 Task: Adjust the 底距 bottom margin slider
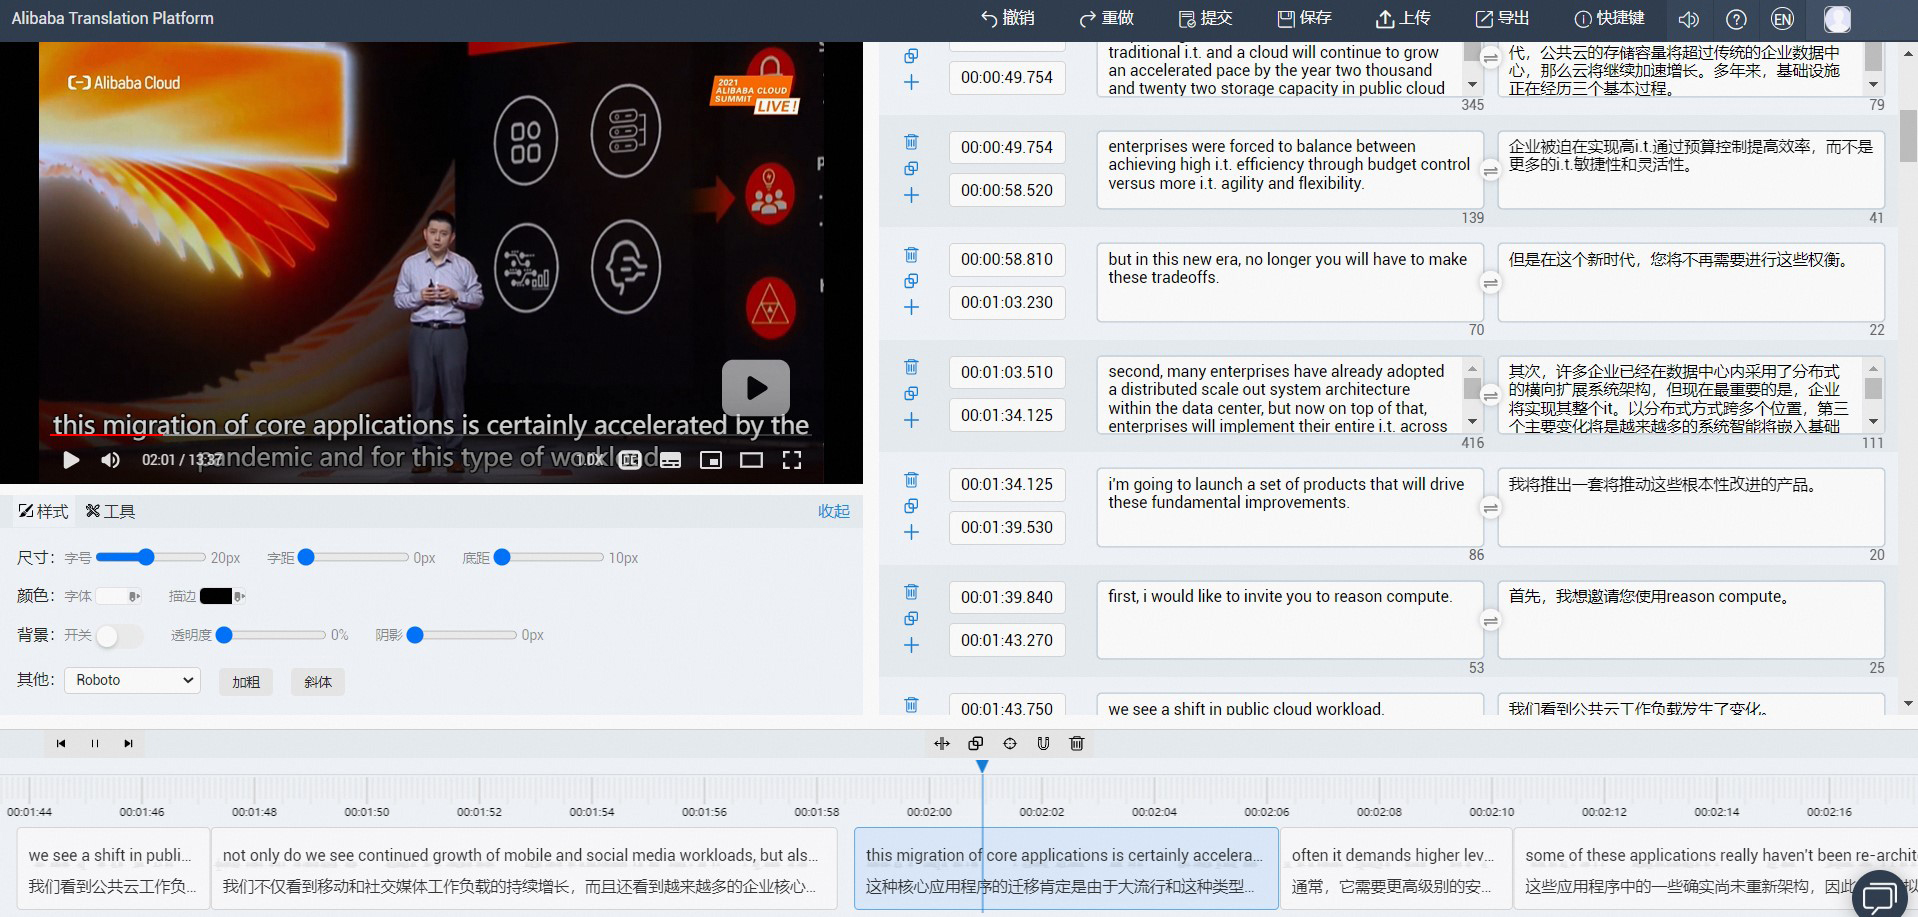[x=549, y=557]
